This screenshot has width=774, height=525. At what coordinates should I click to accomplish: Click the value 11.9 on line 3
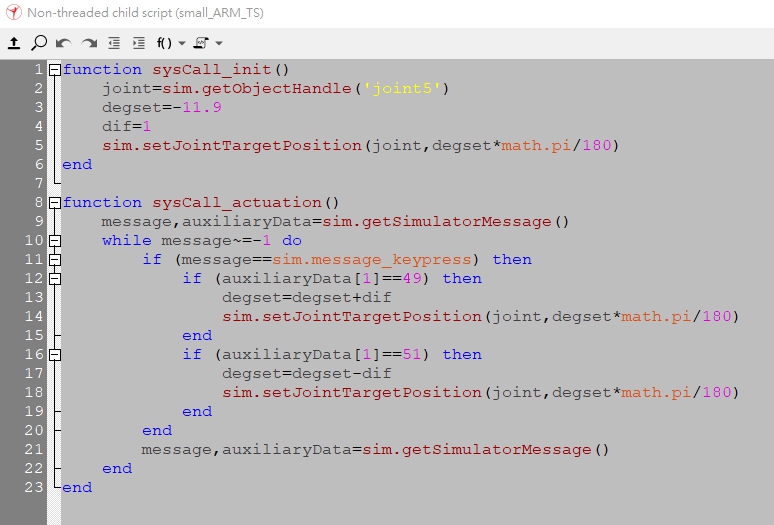(x=202, y=108)
